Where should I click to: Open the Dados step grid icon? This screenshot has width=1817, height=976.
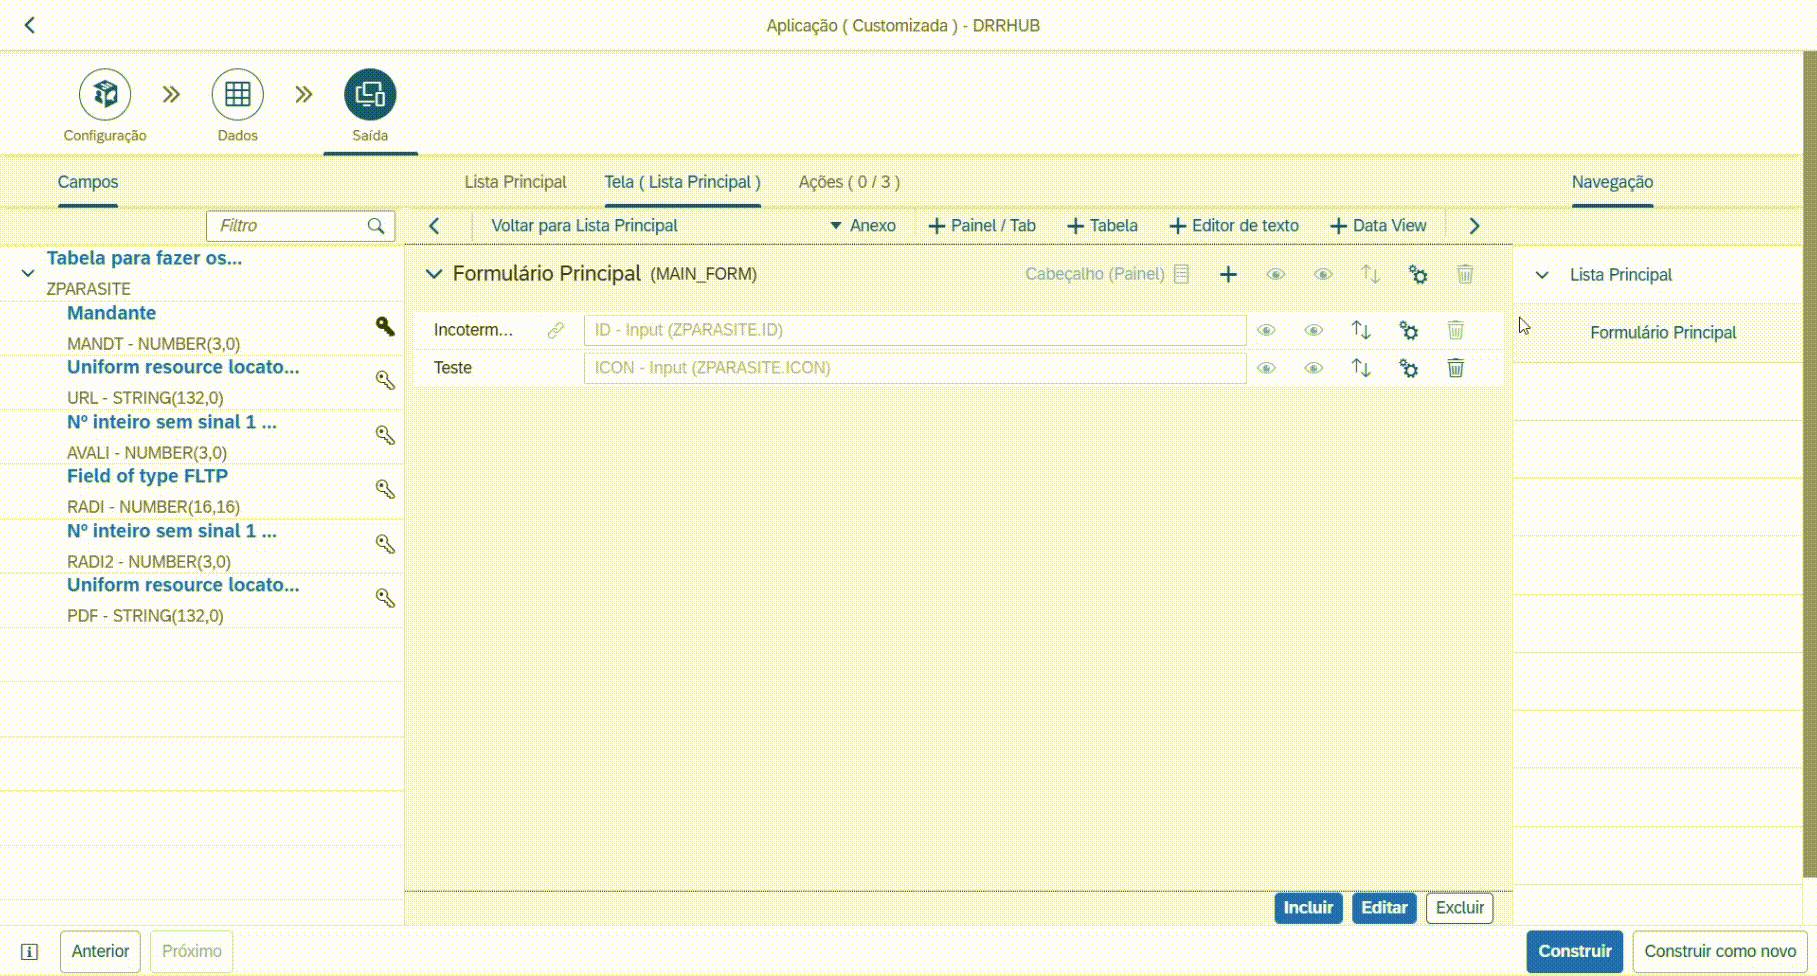click(x=237, y=95)
